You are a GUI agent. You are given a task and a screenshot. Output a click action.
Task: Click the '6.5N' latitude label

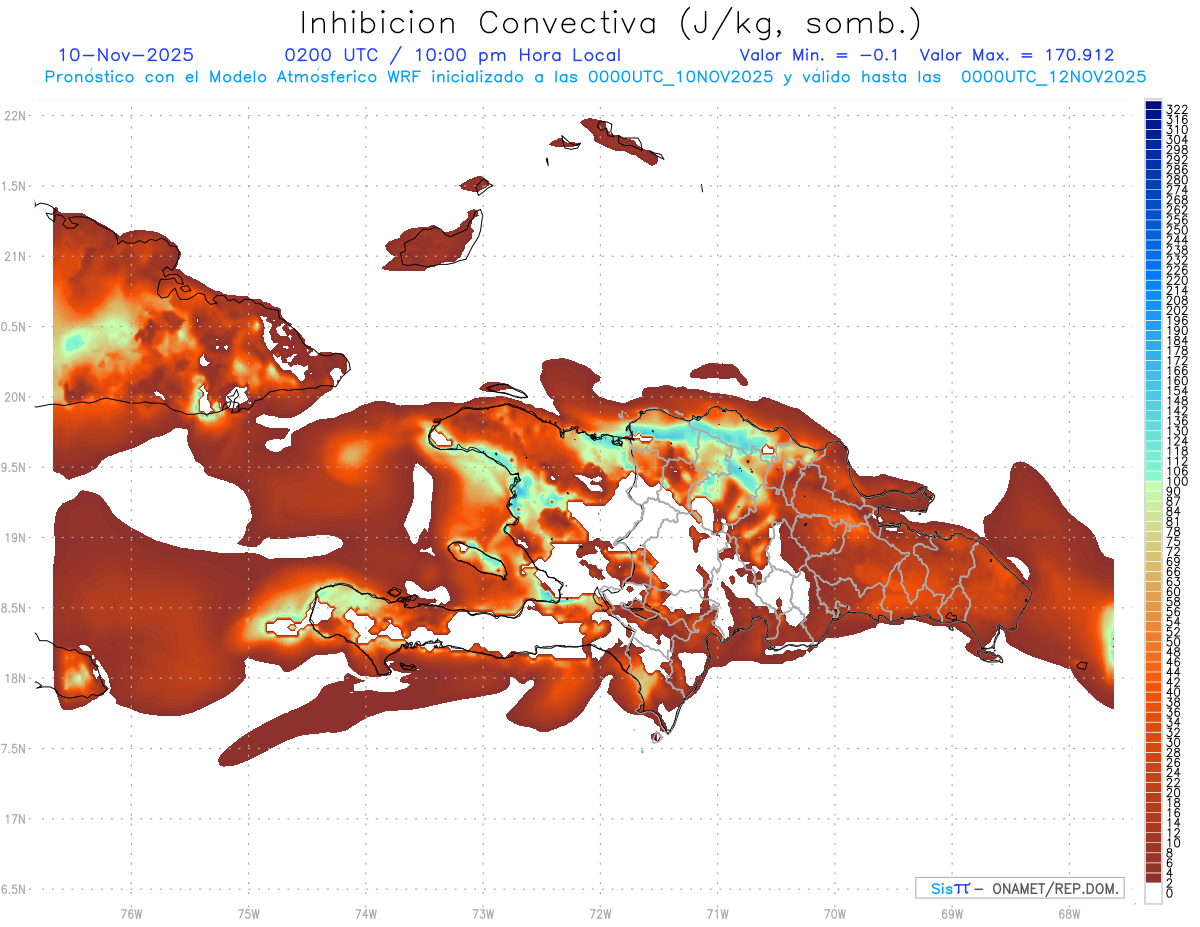point(15,889)
